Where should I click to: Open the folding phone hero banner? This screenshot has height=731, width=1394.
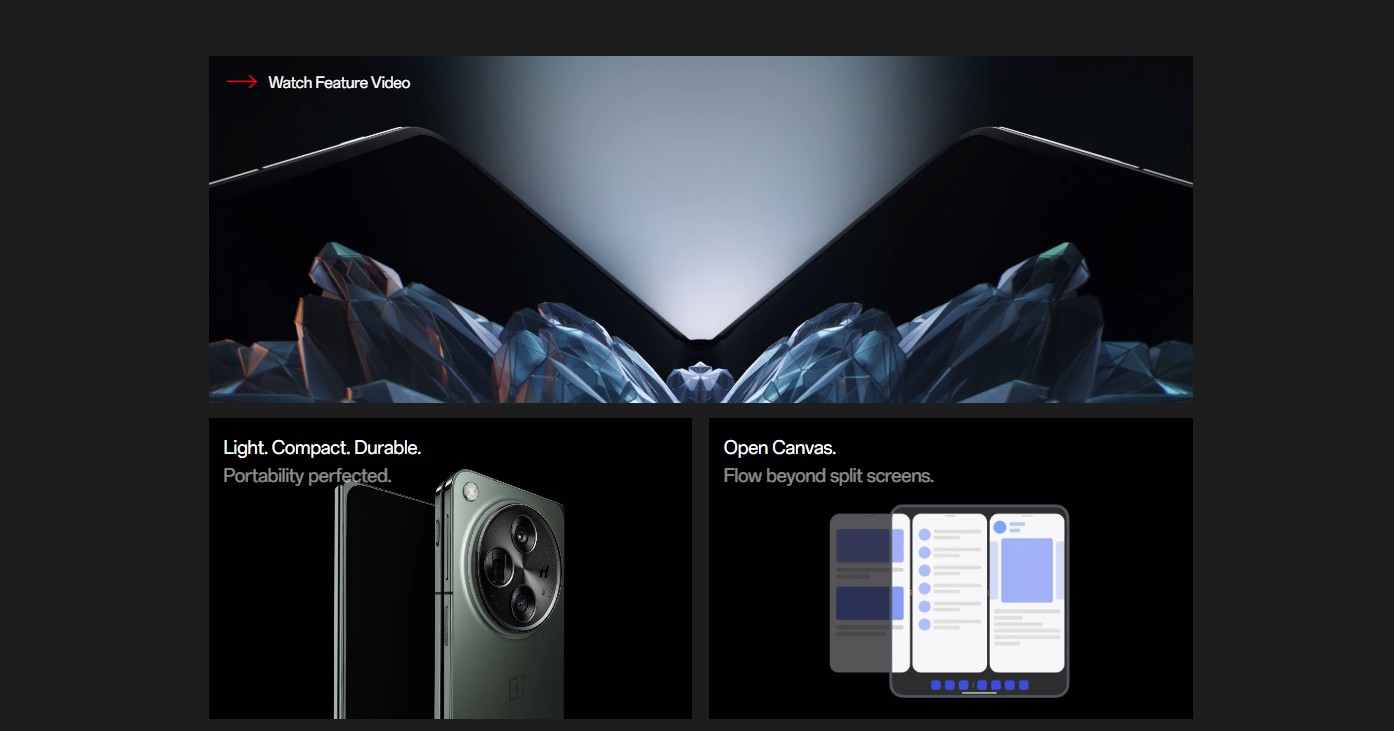click(x=700, y=229)
